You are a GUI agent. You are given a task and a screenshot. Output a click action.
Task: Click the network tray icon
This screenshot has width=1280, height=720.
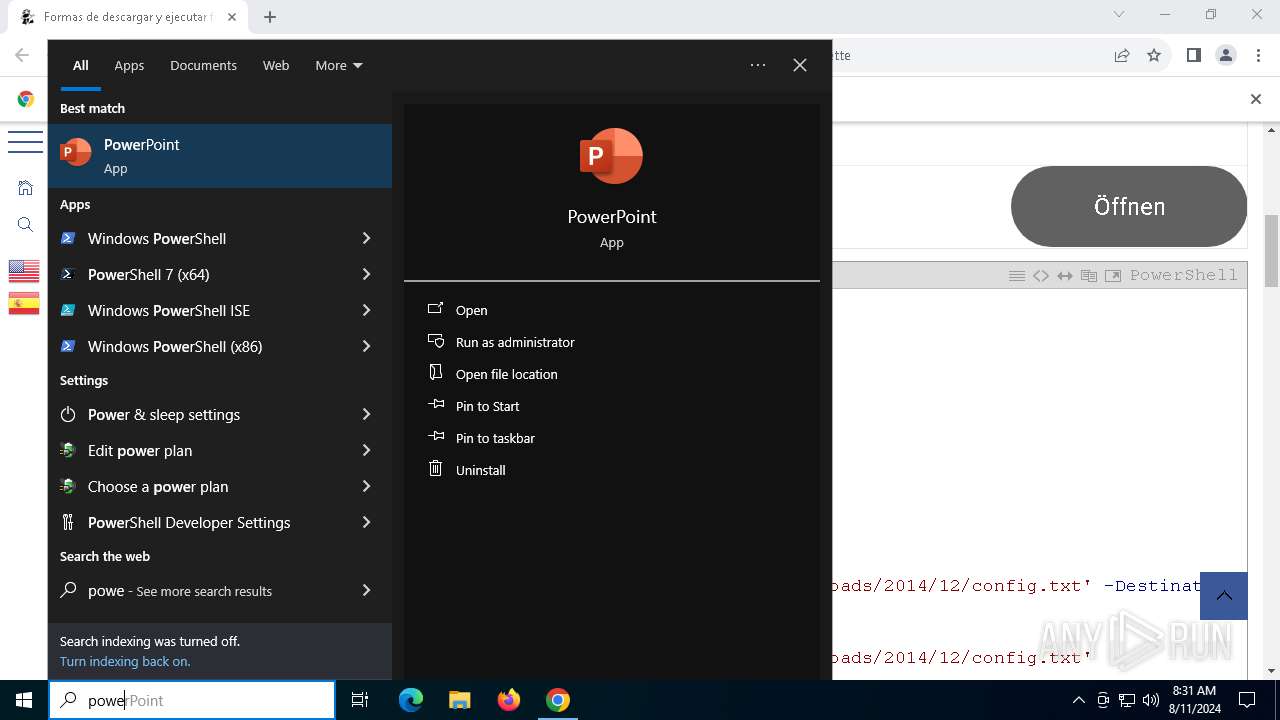pos(1127,700)
